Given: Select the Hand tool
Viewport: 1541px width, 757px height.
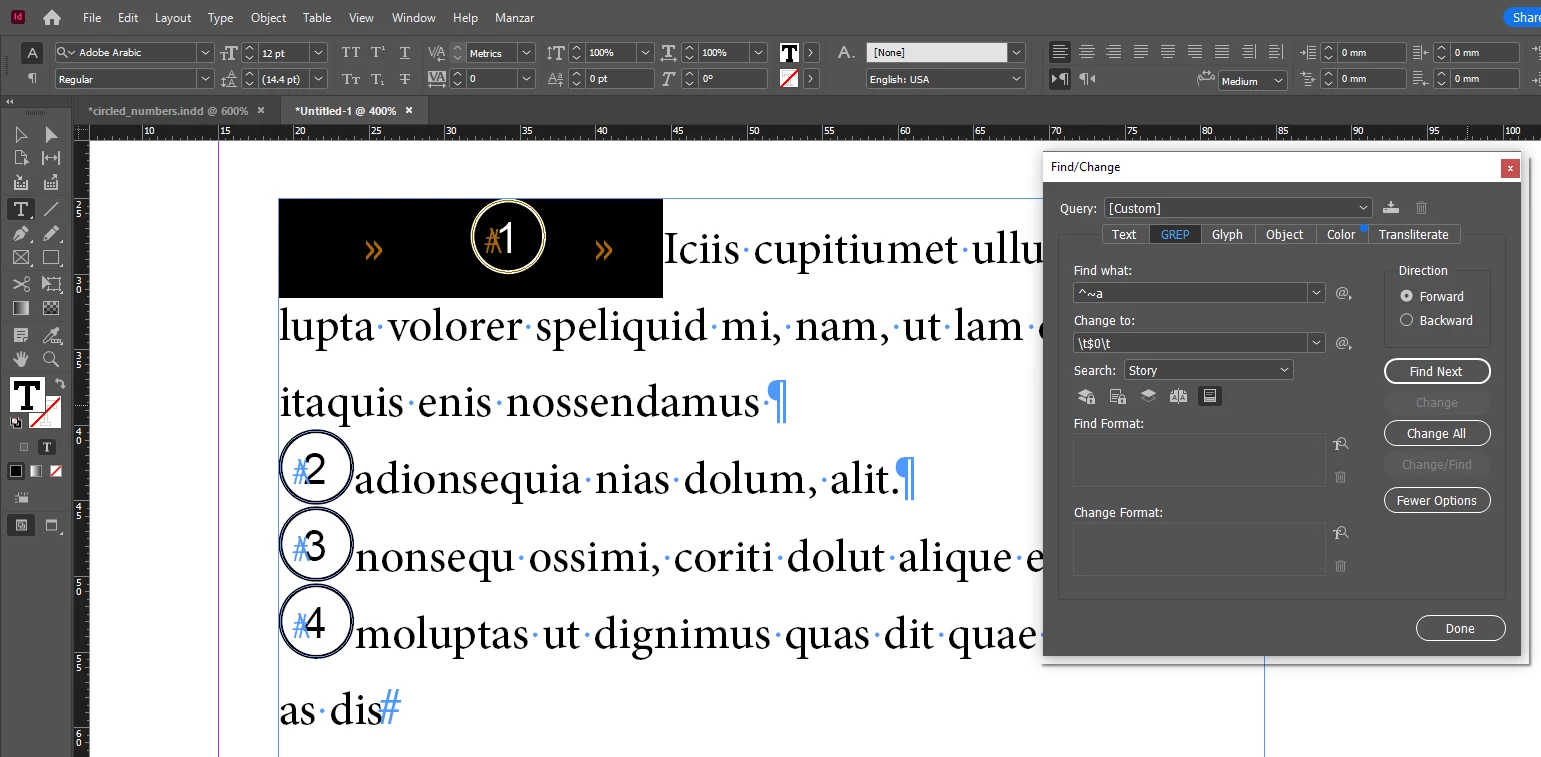Looking at the screenshot, I should click(x=20, y=359).
